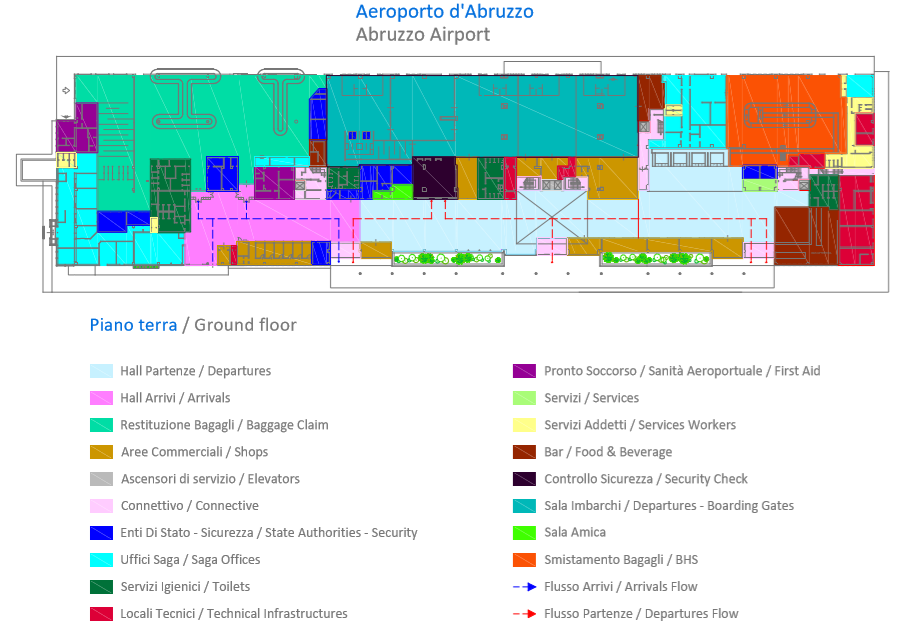Click the Sala Amica bright green swatch
The height and width of the screenshot is (632, 903).
click(524, 533)
